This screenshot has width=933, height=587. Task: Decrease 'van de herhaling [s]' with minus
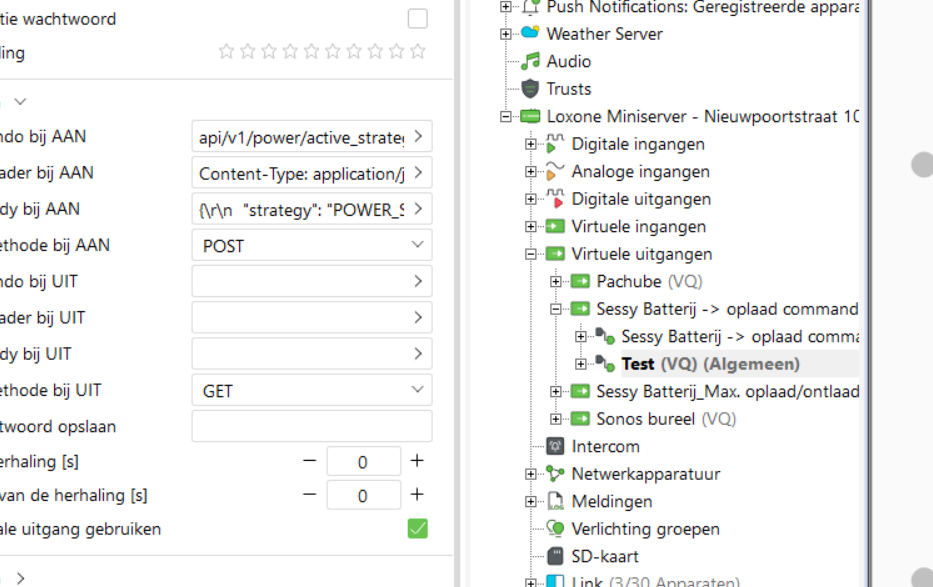(309, 495)
